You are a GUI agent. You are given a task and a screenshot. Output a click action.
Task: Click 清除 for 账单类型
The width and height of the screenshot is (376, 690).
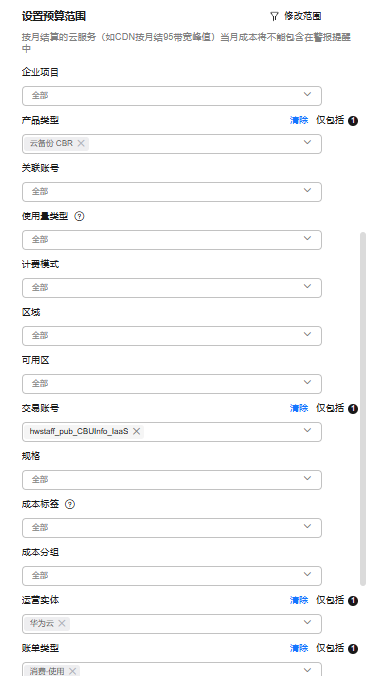(x=299, y=648)
